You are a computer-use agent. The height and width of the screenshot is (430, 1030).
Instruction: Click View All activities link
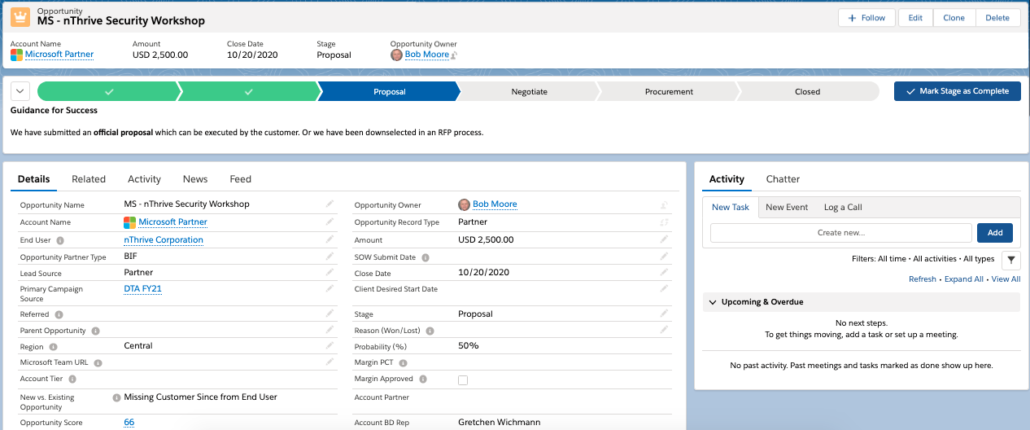1006,279
